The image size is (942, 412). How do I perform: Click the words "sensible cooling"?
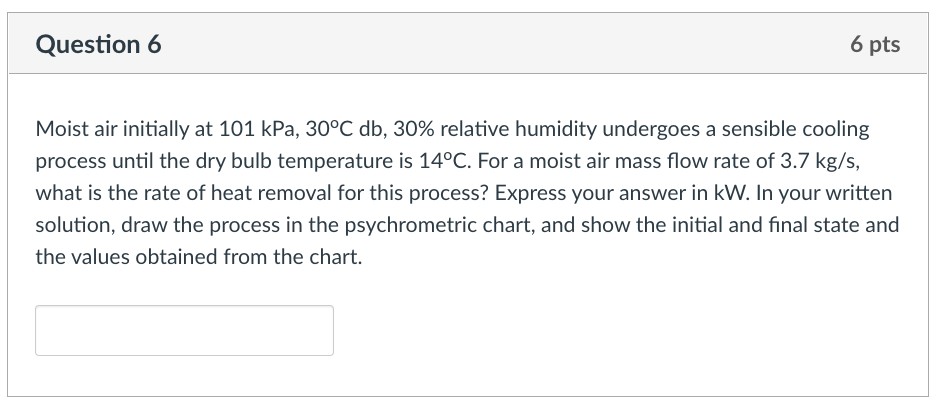[795, 129]
